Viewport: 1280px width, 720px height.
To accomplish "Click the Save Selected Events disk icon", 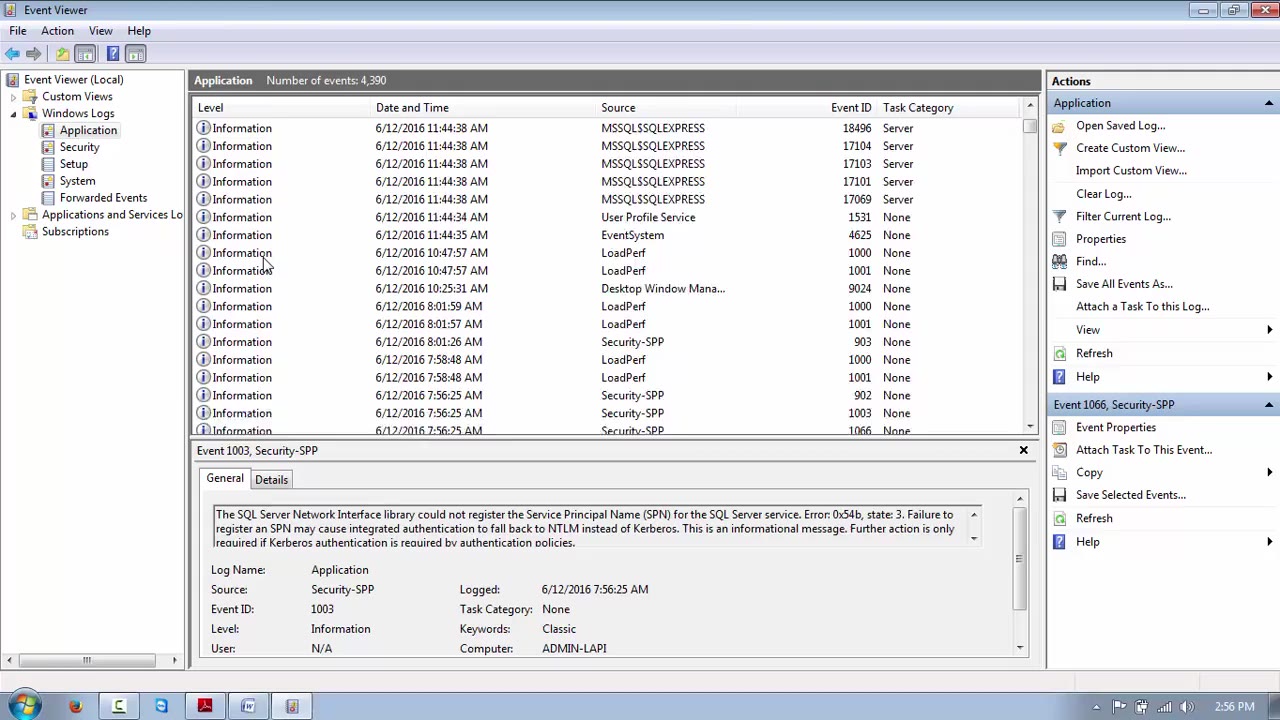I will 1059,495.
